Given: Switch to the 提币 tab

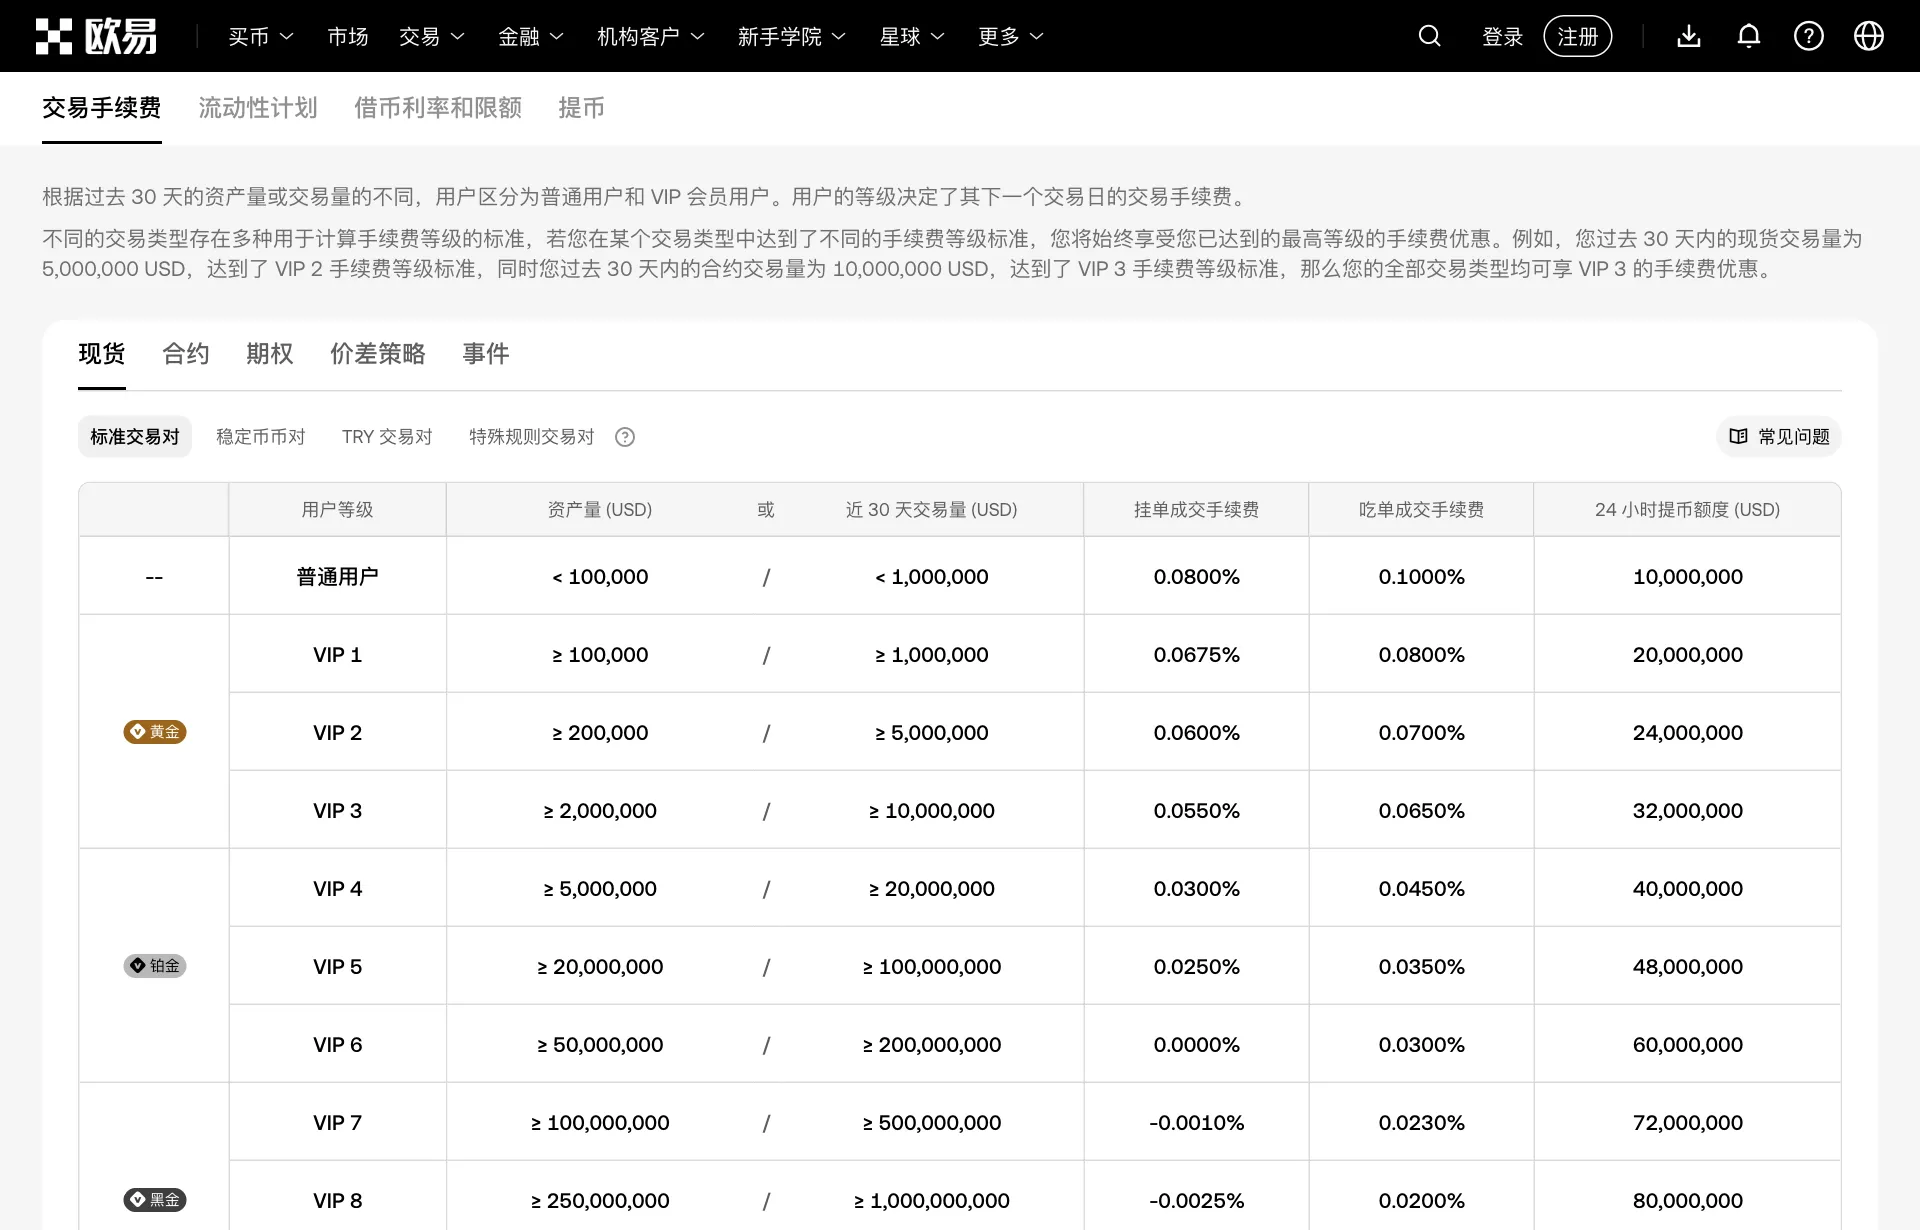Looking at the screenshot, I should pos(581,108).
